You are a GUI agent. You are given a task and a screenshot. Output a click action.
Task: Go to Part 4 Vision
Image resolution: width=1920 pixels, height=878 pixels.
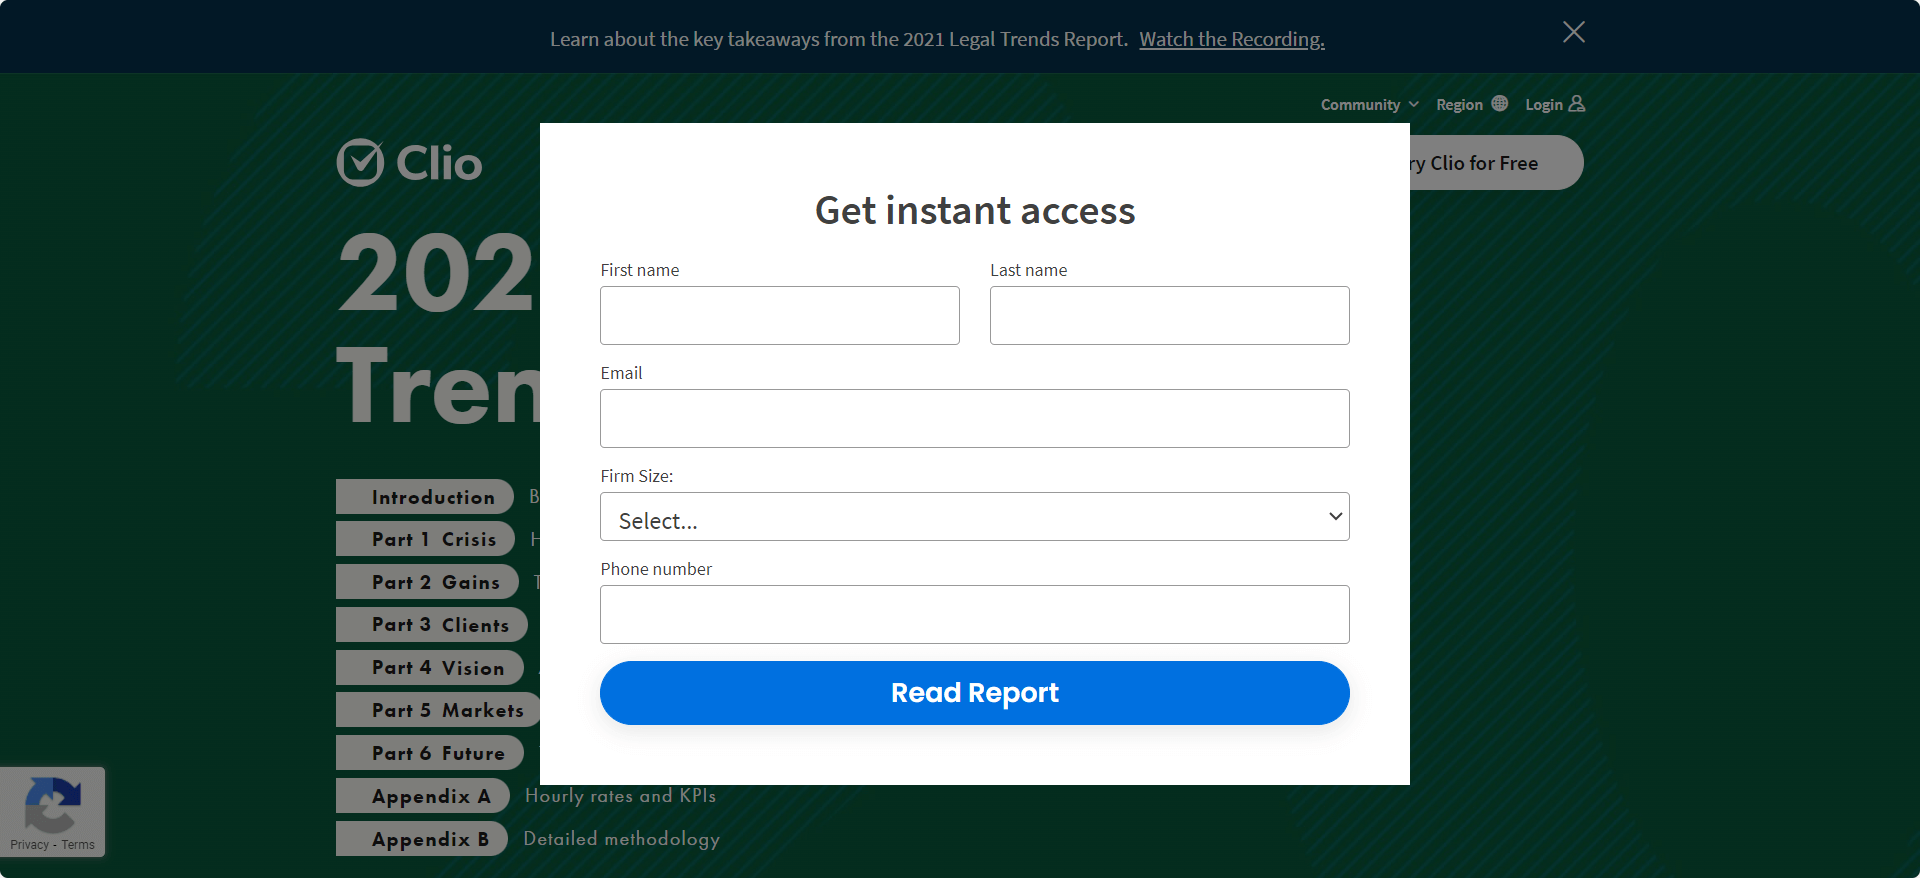430,668
